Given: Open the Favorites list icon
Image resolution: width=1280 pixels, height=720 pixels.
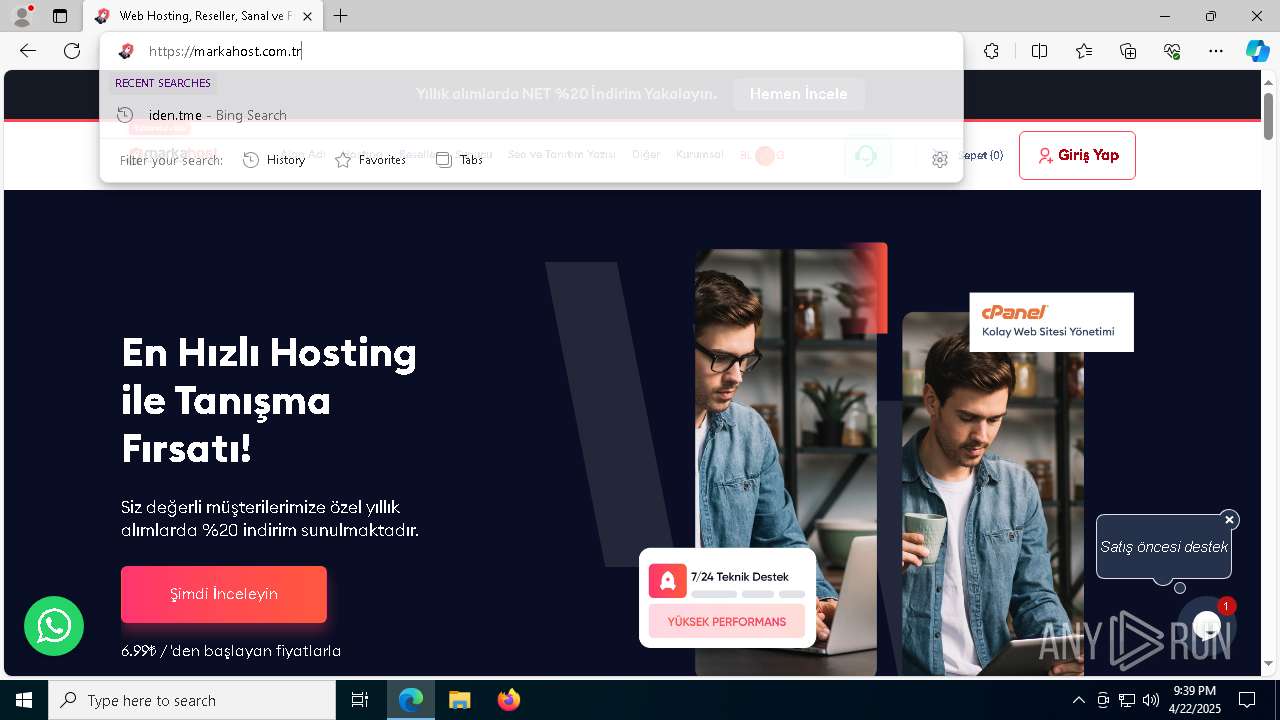Looking at the screenshot, I should [x=1084, y=51].
